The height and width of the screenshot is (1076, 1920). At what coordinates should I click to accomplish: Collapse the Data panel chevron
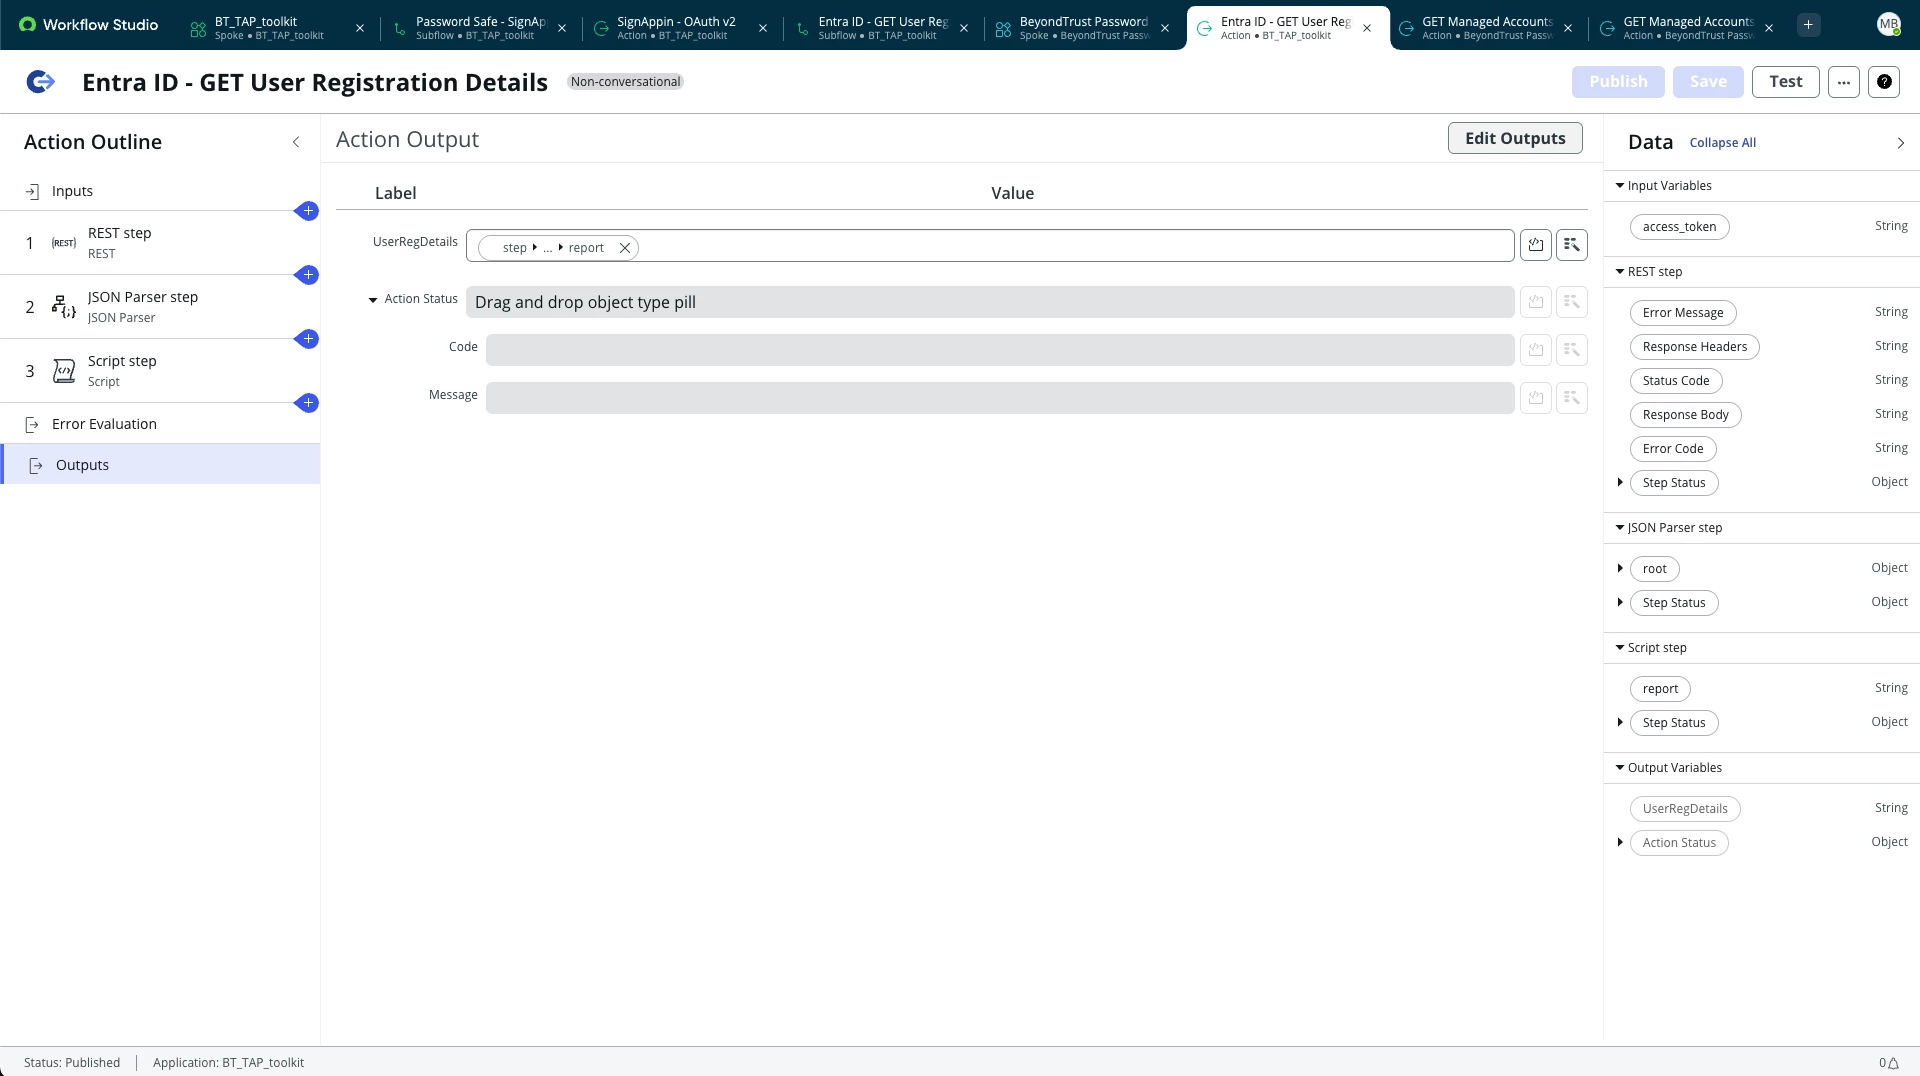(1901, 143)
